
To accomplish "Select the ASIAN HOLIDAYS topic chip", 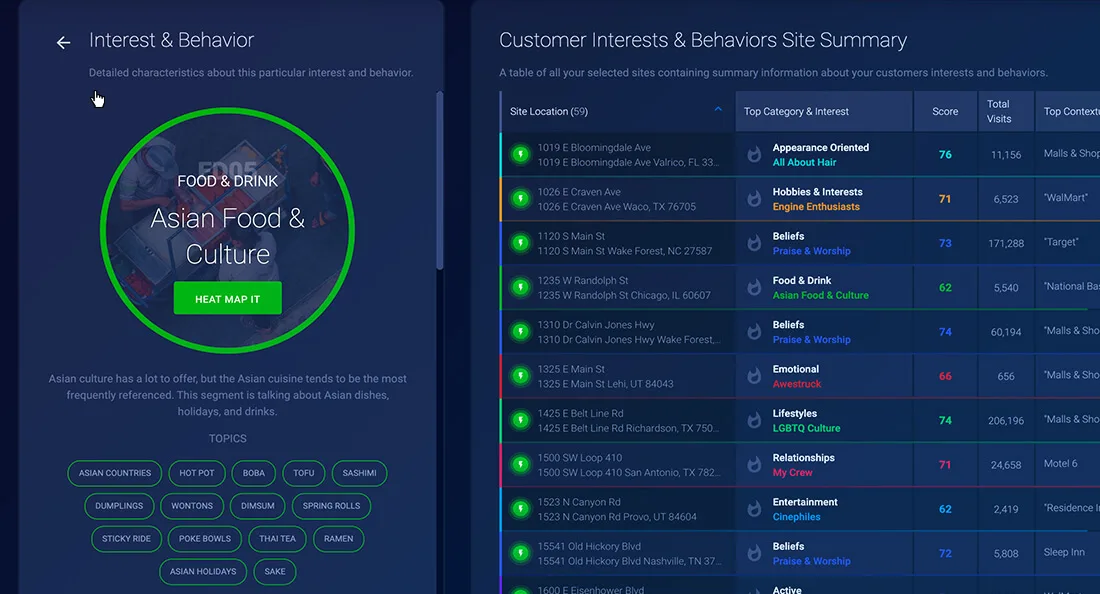I will 203,572.
